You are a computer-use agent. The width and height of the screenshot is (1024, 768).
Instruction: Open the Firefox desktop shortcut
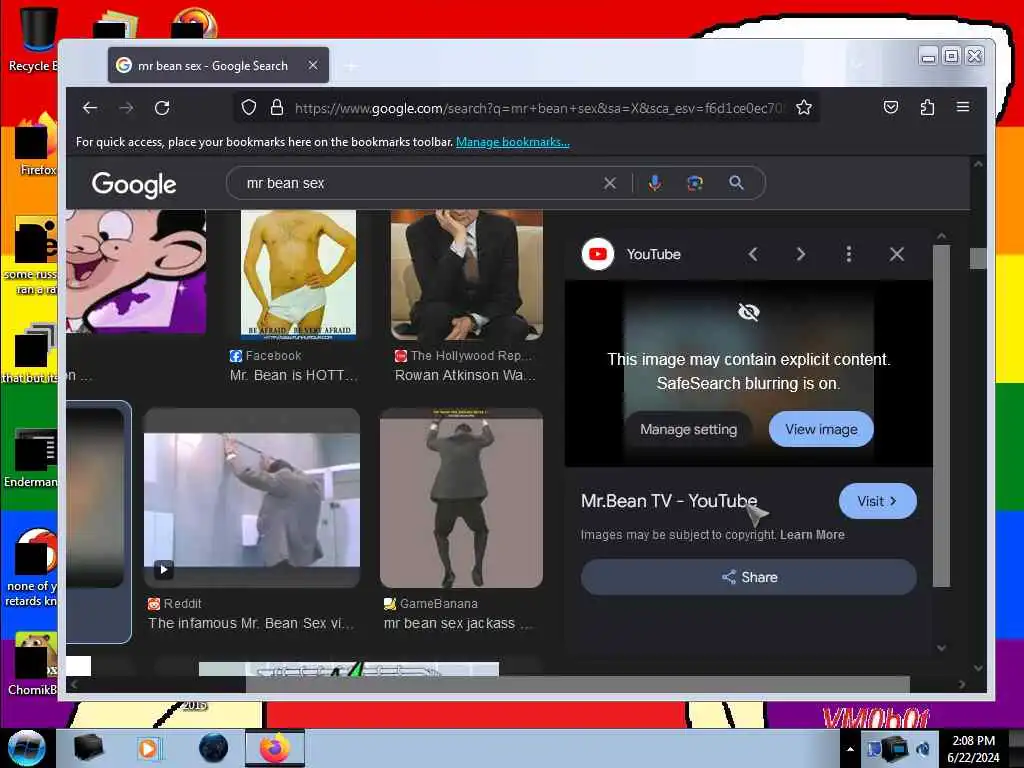36,145
